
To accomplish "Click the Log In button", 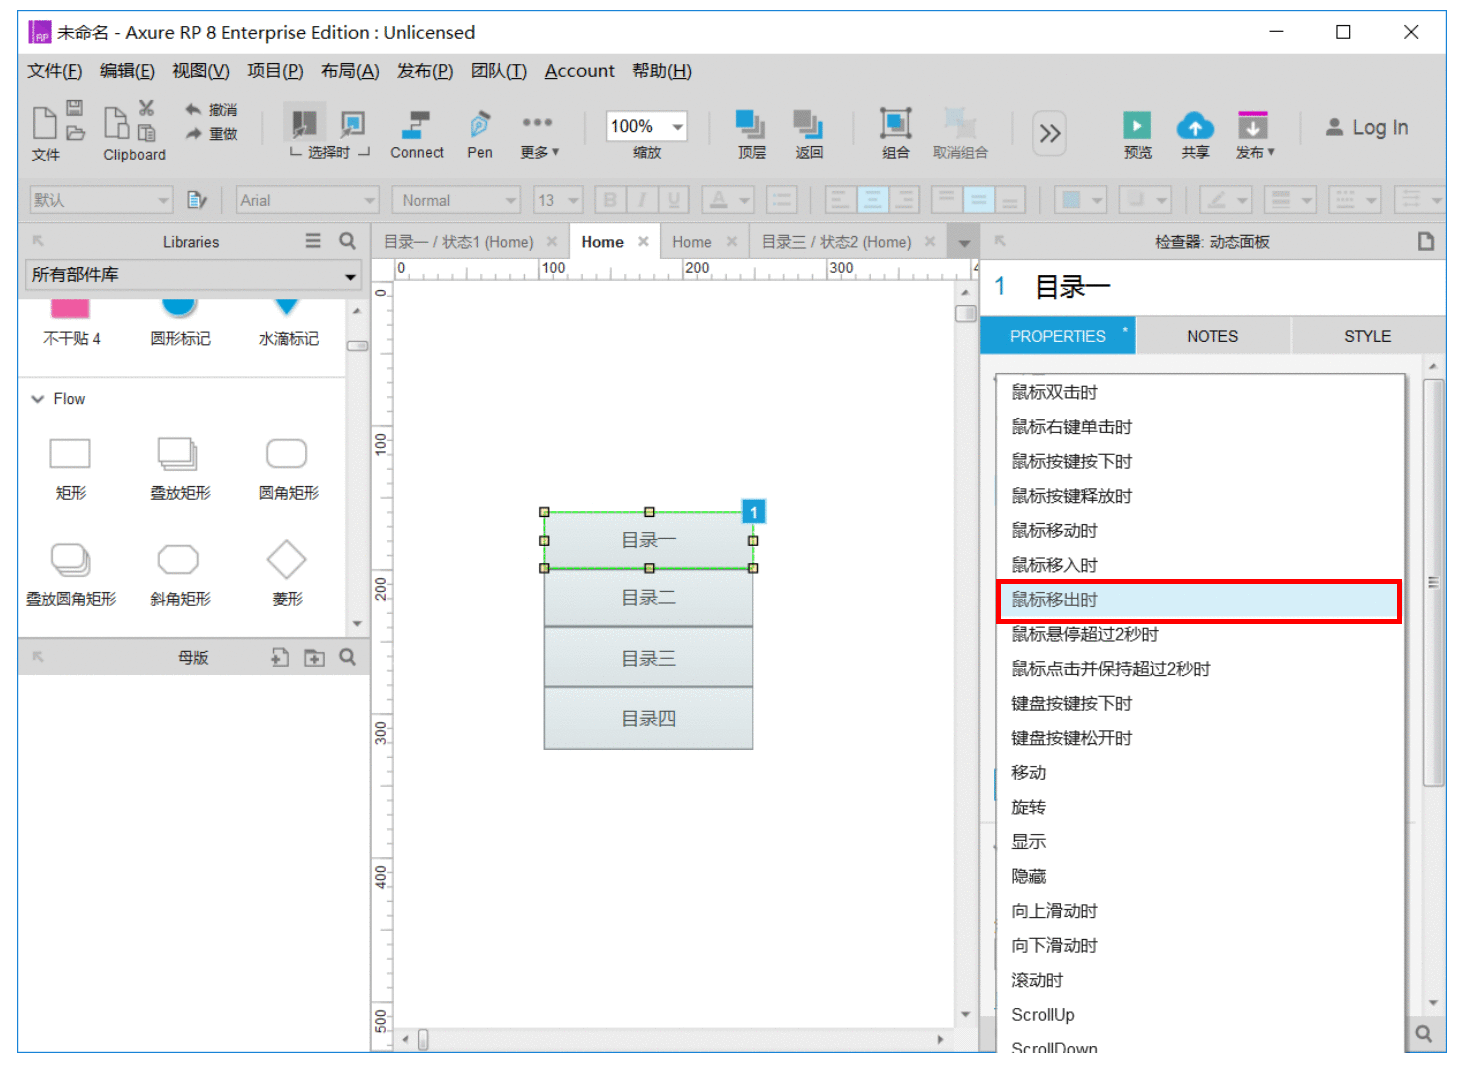I will (1367, 127).
